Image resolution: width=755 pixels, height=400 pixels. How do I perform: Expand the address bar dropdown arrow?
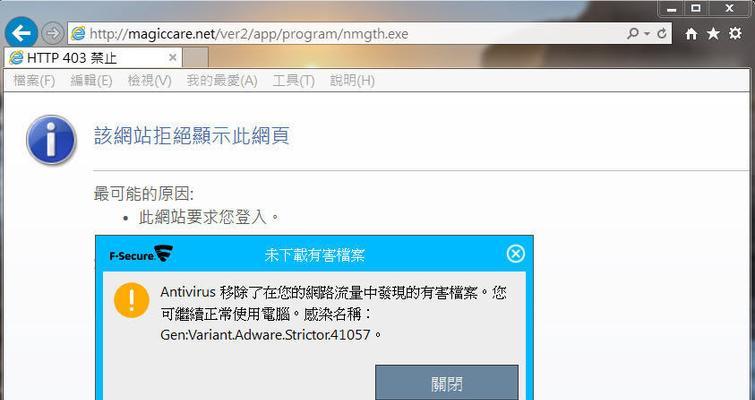coord(647,33)
